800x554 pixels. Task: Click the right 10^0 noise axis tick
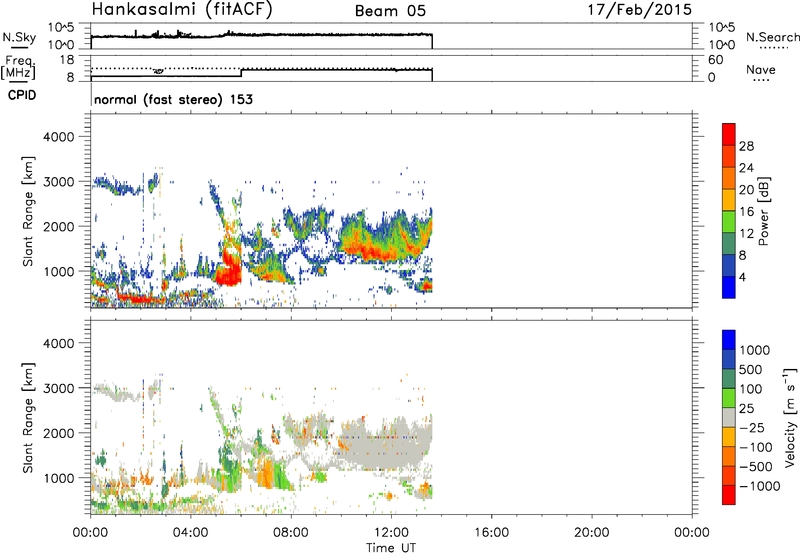(x=721, y=45)
